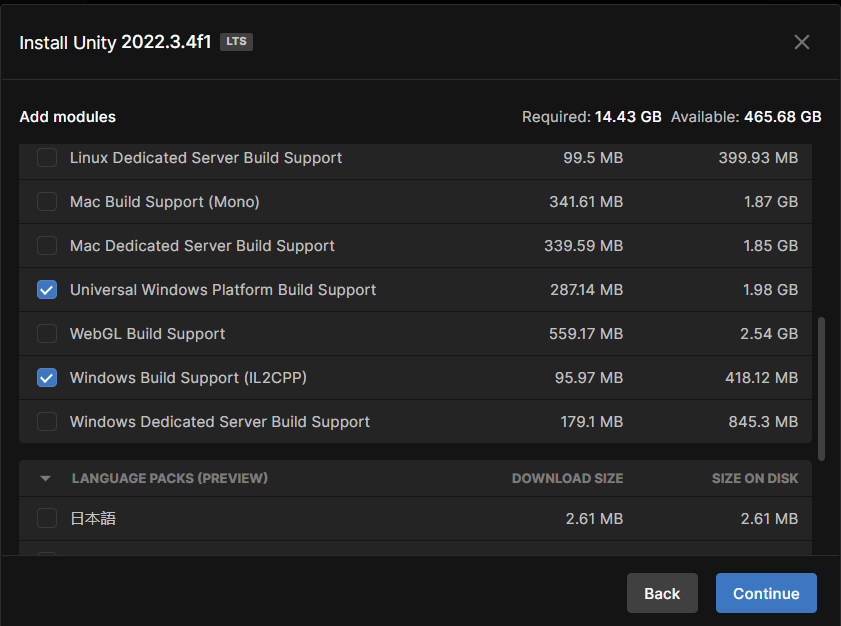Collapse the Language Packs section arrow

tap(46, 478)
